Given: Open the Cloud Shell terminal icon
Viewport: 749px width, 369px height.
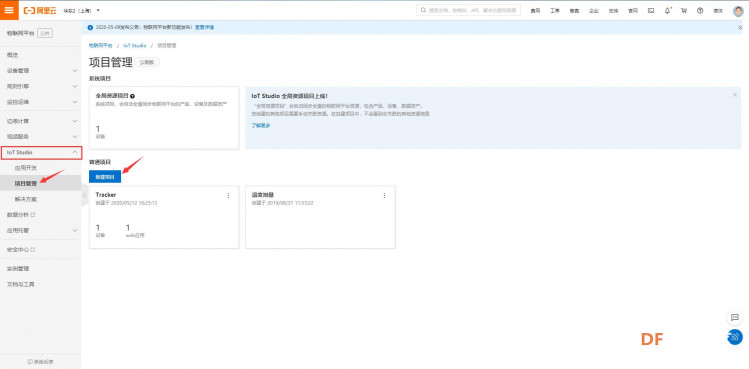Looking at the screenshot, I should point(651,11).
